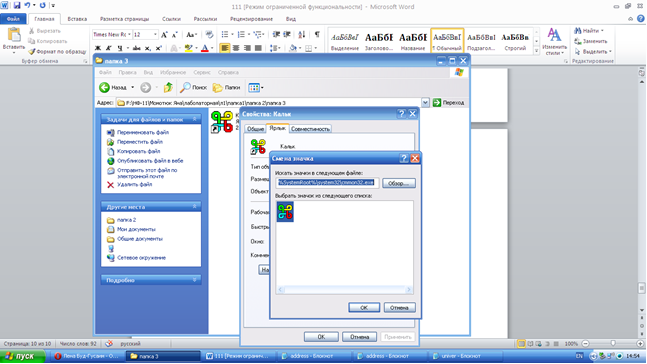This screenshot has height=364, width=647.
Task: Click OK in the Change Icon dialog
Action: (x=364, y=307)
